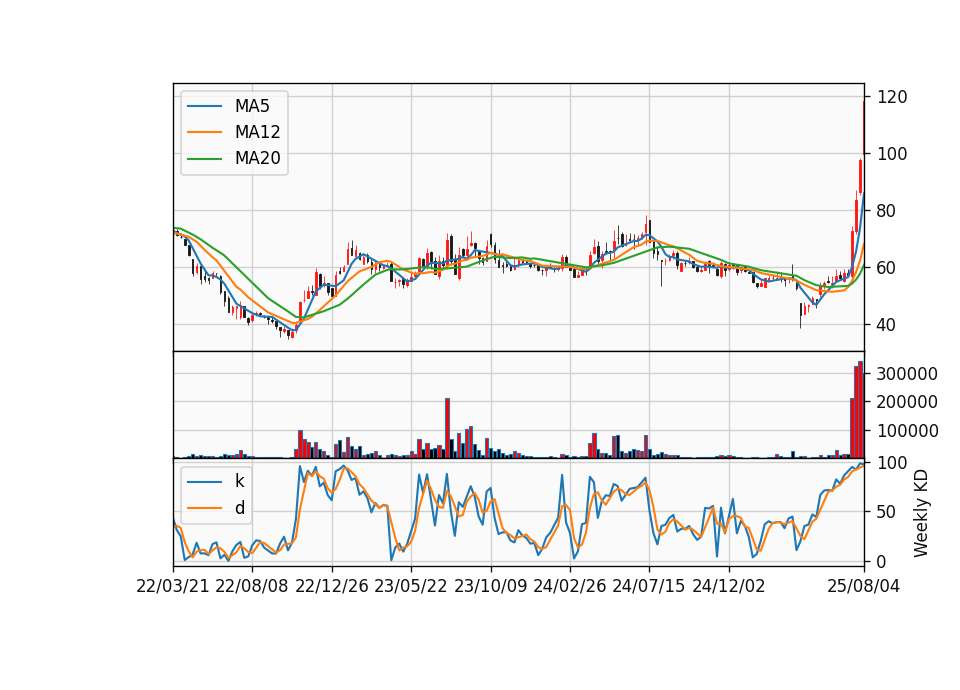Viewport: 960px width, 690px height.
Task: Click the 120 price axis label
Action: [892, 97]
